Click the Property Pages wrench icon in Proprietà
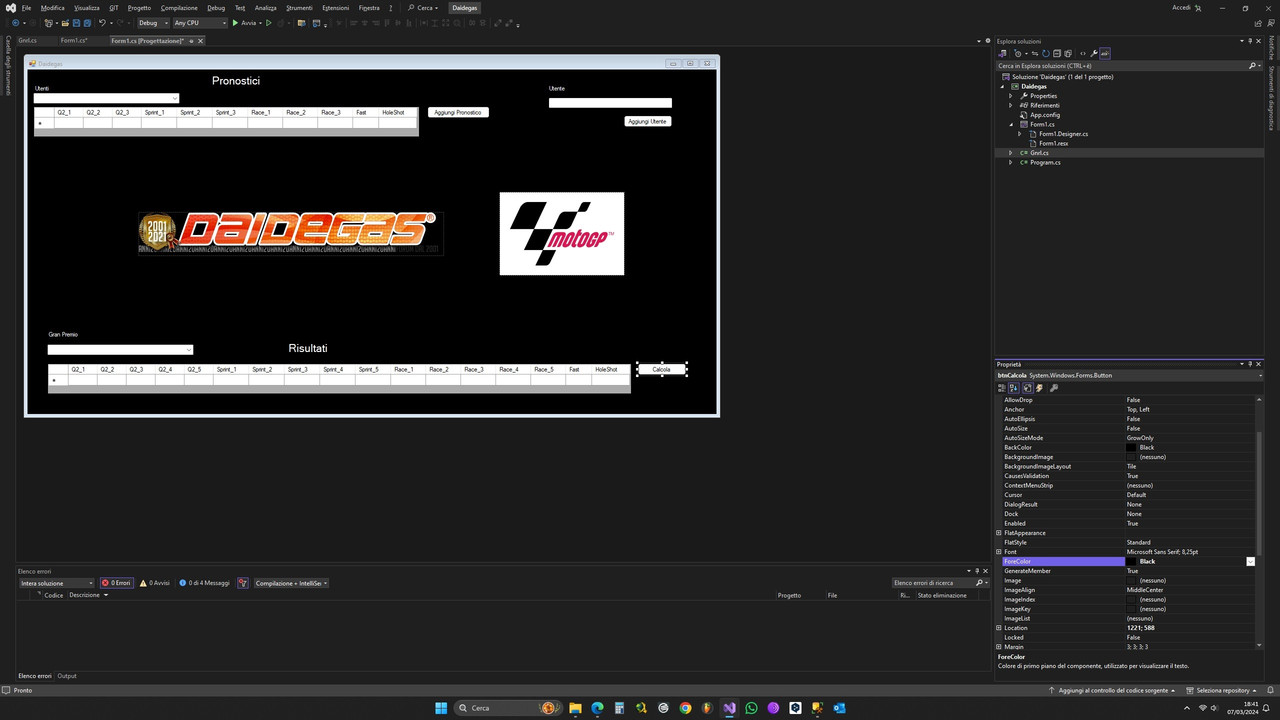This screenshot has height=720, width=1280. pyautogui.click(x=1054, y=388)
